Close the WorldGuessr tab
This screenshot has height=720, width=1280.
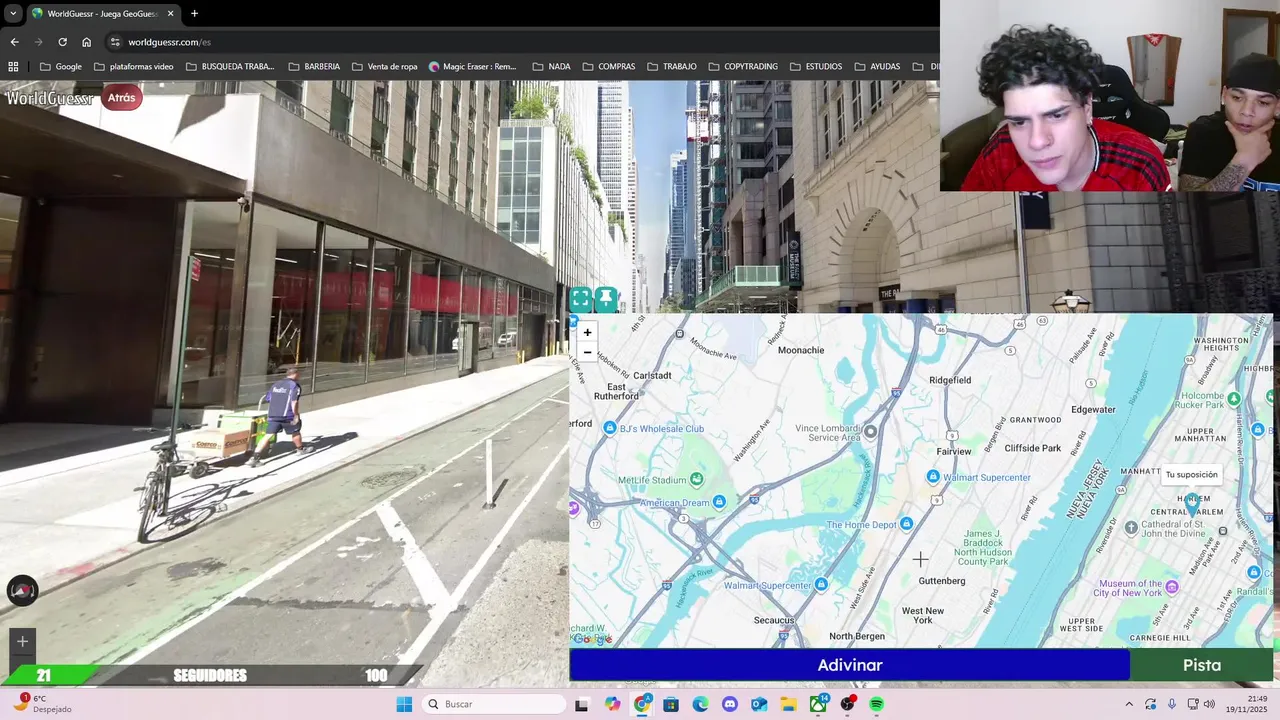[170, 14]
